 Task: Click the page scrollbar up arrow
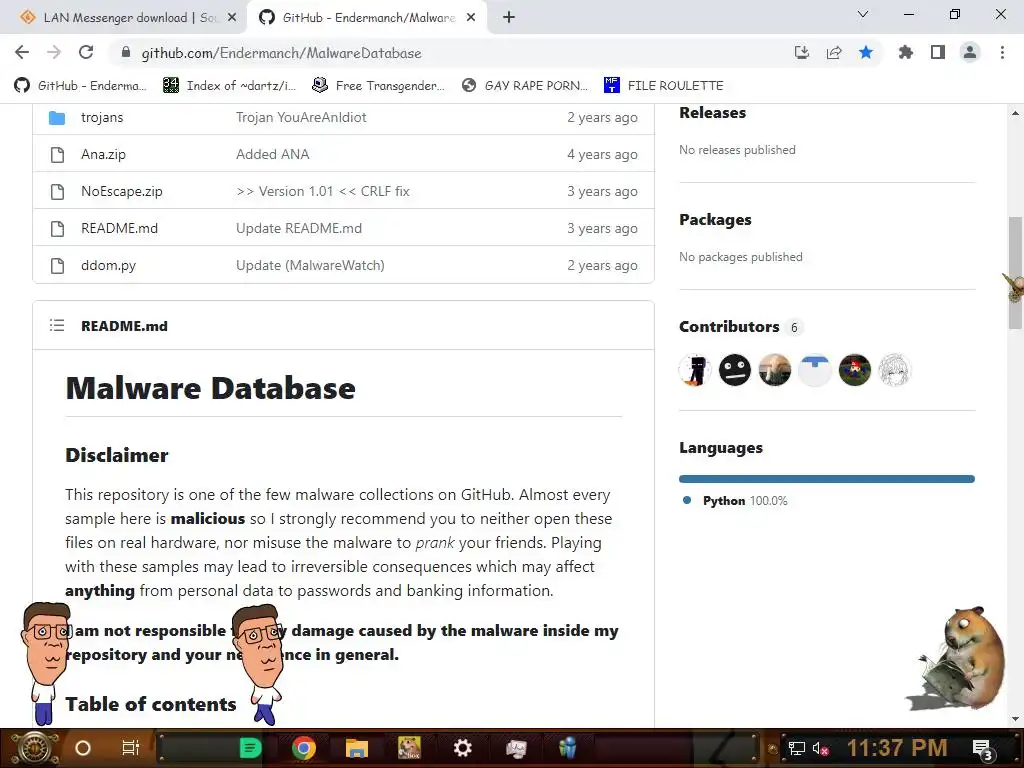(1015, 113)
